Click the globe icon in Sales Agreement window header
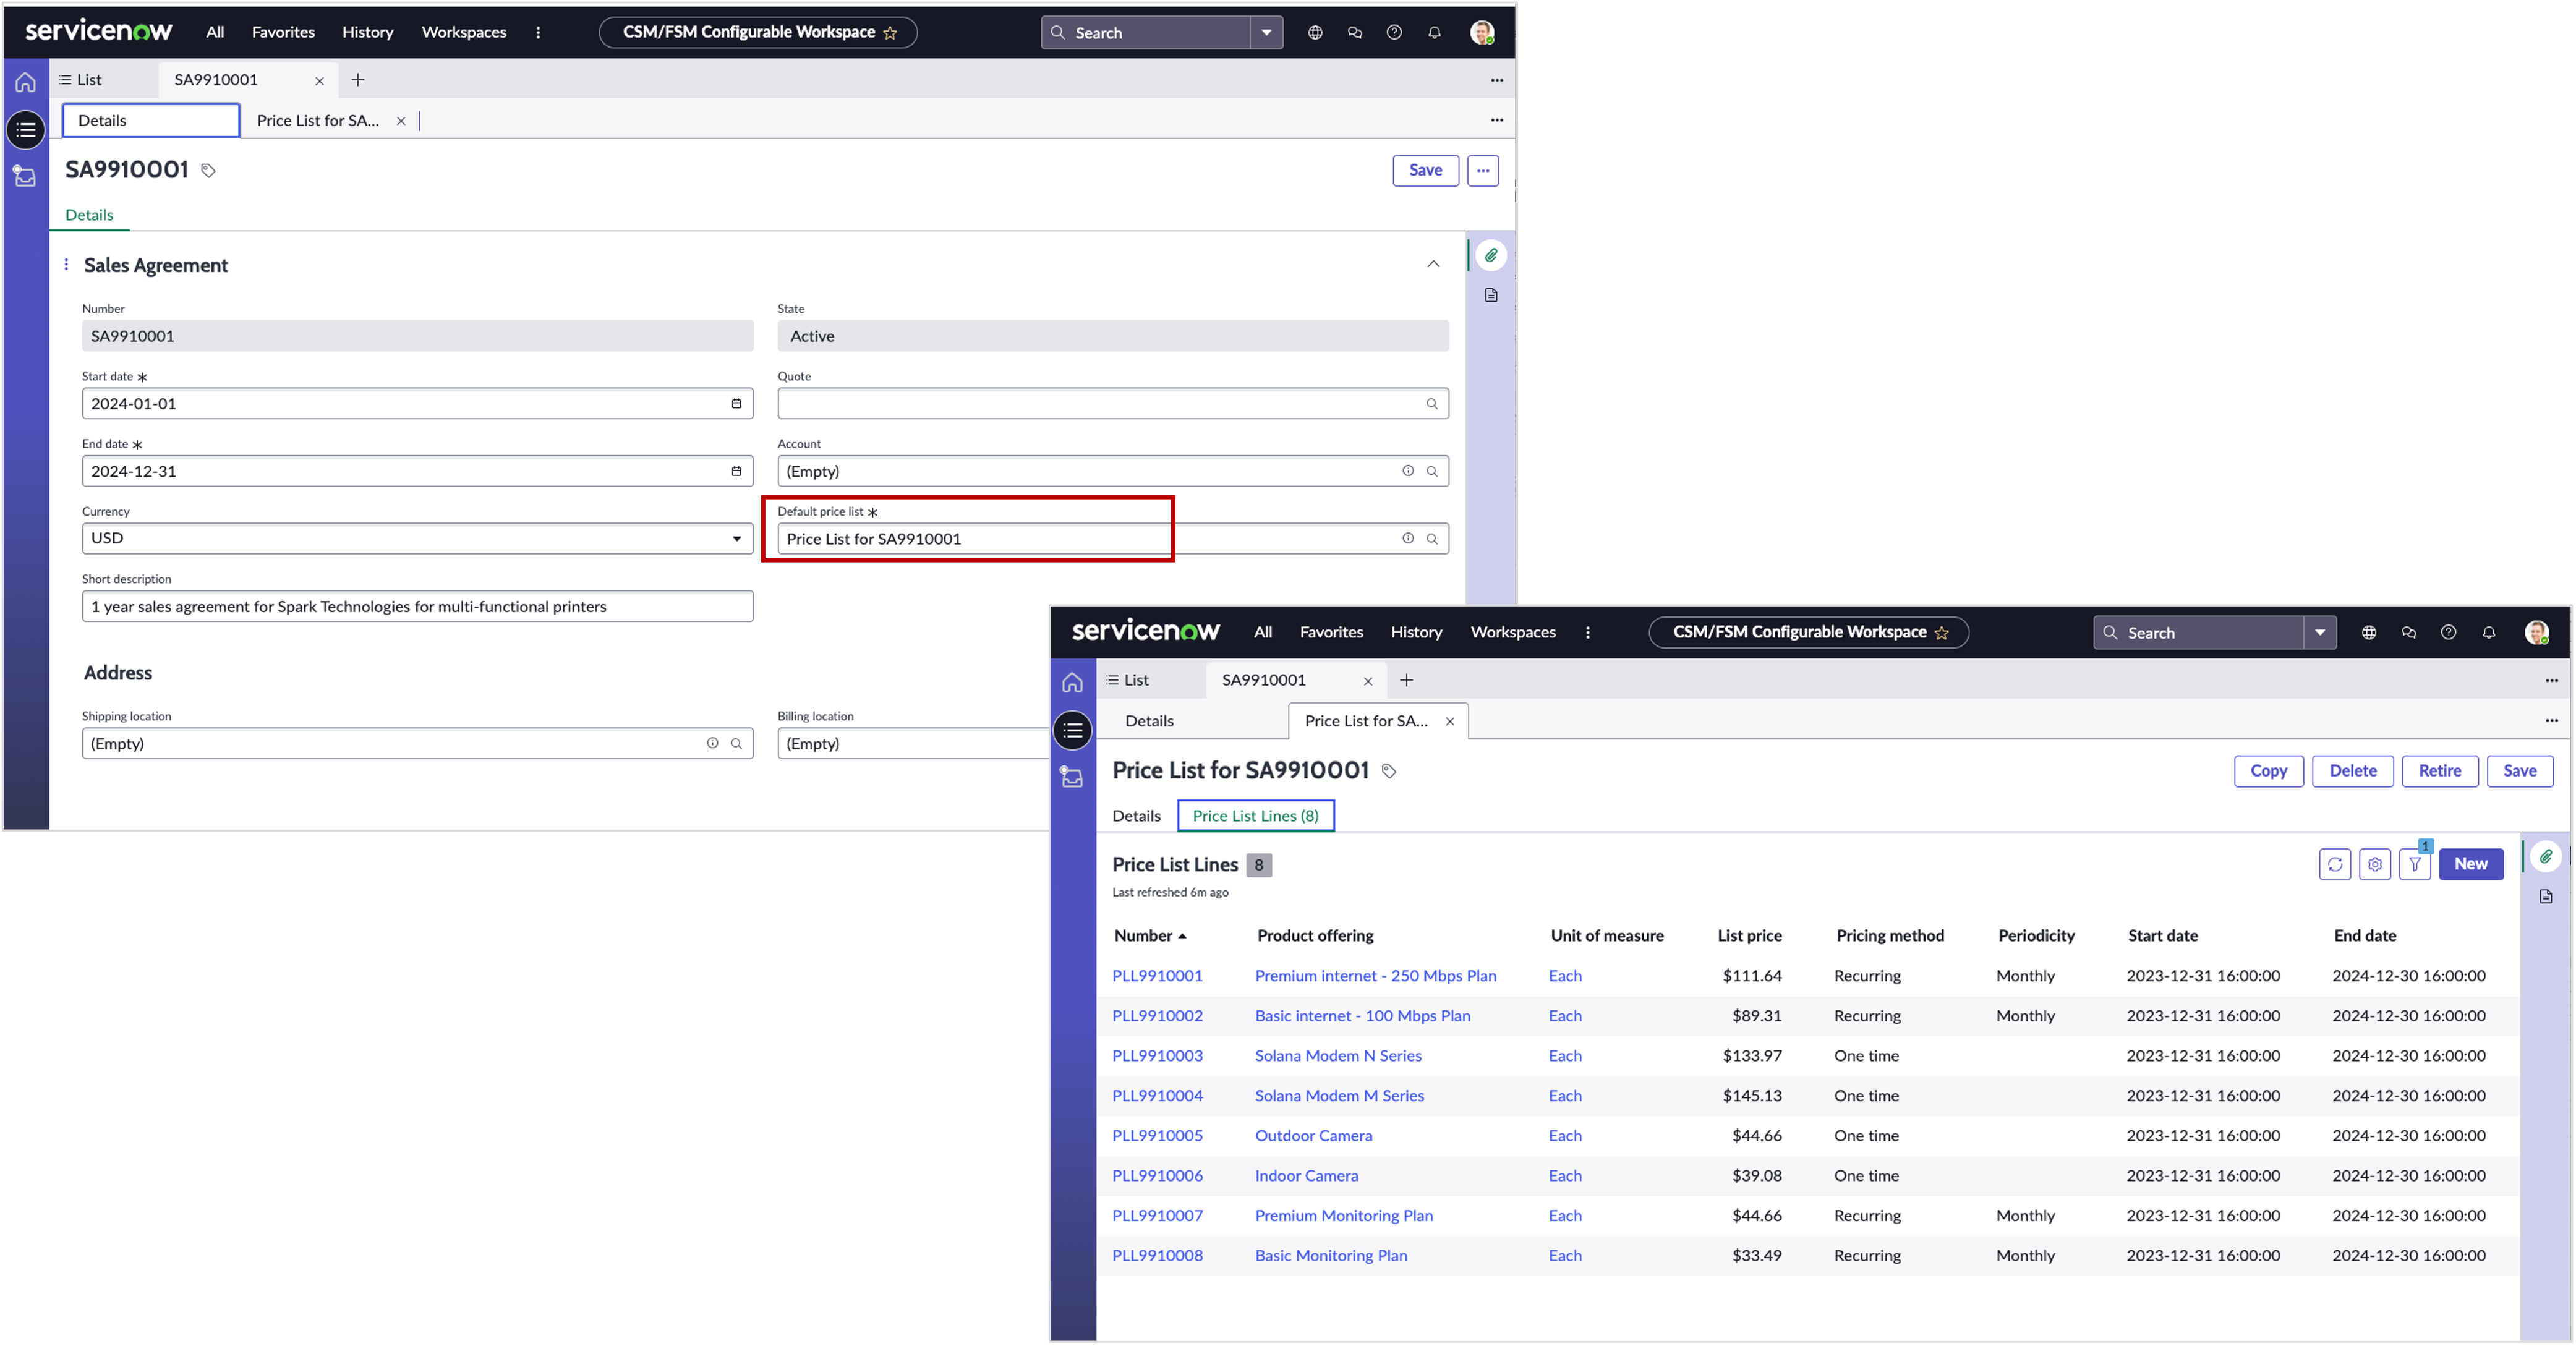 click(1315, 33)
